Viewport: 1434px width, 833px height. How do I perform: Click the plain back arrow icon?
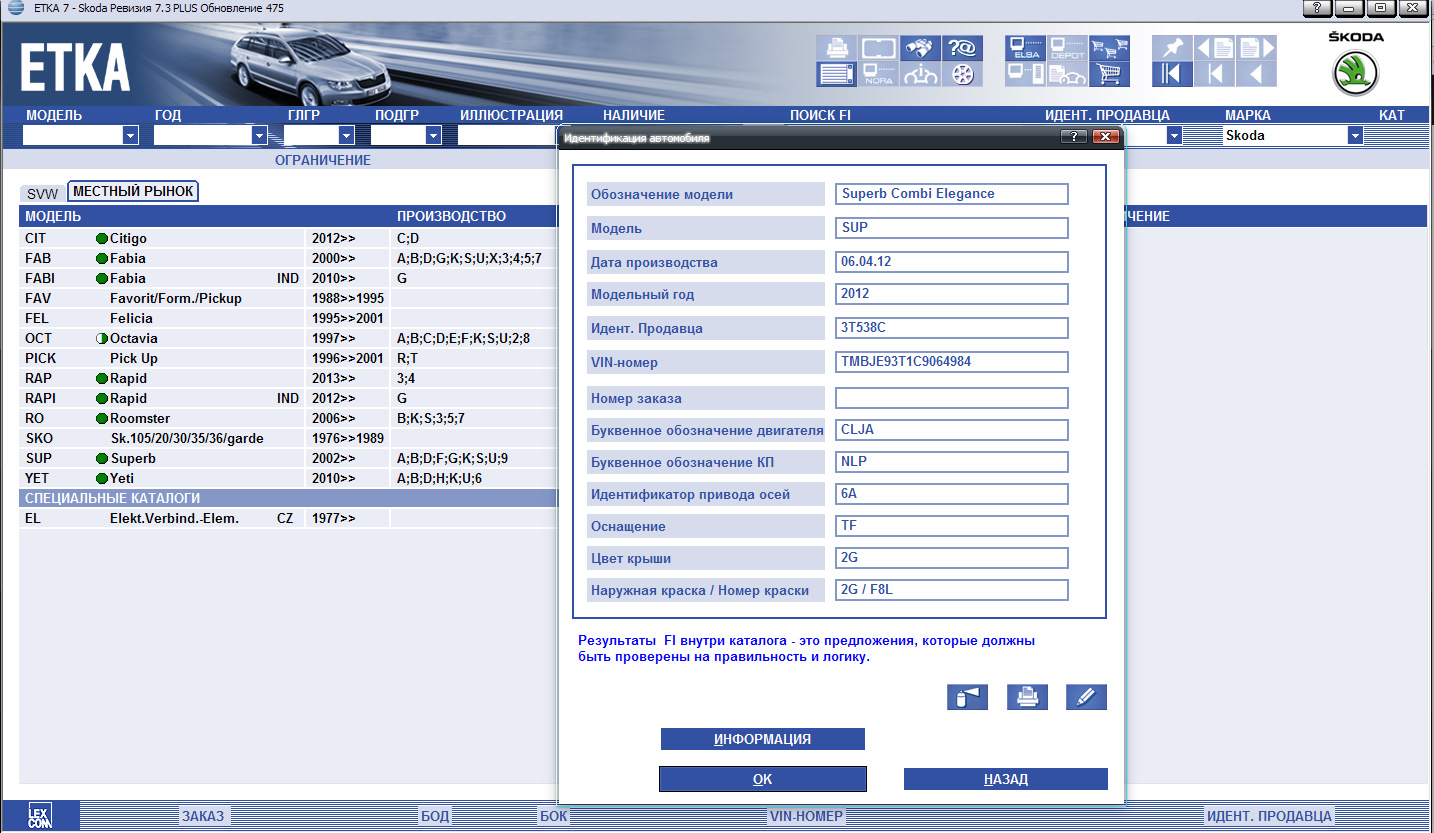(1256, 74)
